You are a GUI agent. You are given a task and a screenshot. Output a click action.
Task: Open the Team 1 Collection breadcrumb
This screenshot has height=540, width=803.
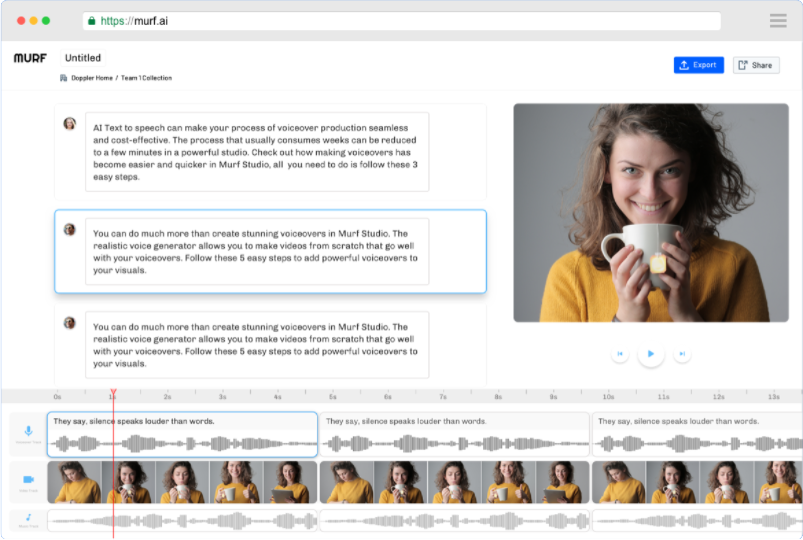click(x=147, y=78)
